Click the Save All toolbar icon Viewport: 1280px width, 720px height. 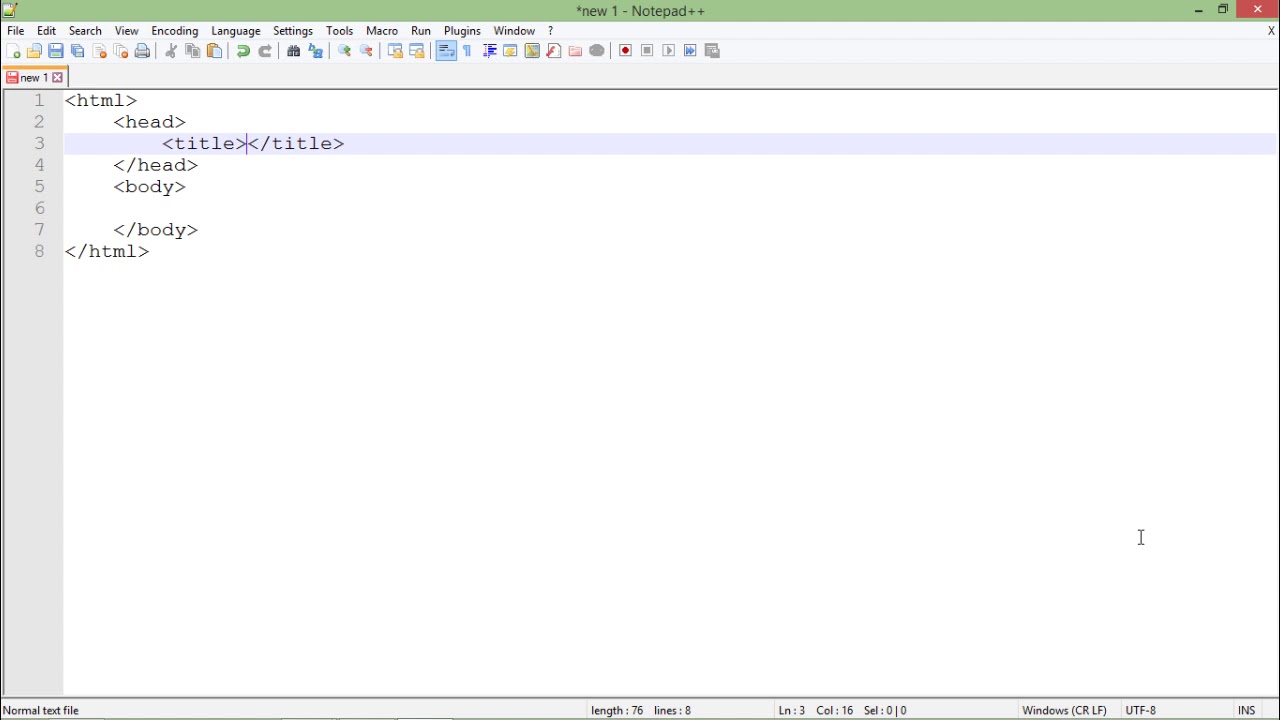pyautogui.click(x=77, y=51)
